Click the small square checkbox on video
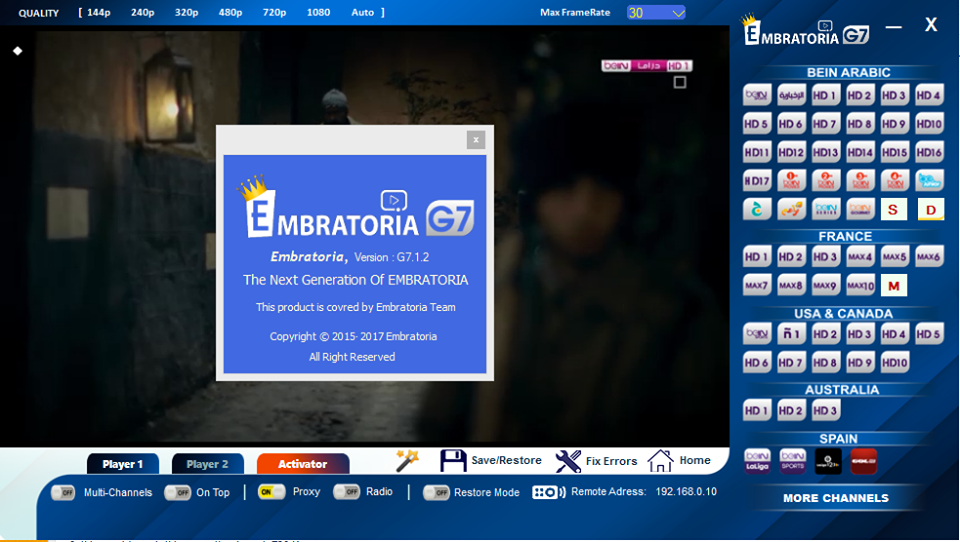Screen dimensions: 960x542 coord(680,82)
